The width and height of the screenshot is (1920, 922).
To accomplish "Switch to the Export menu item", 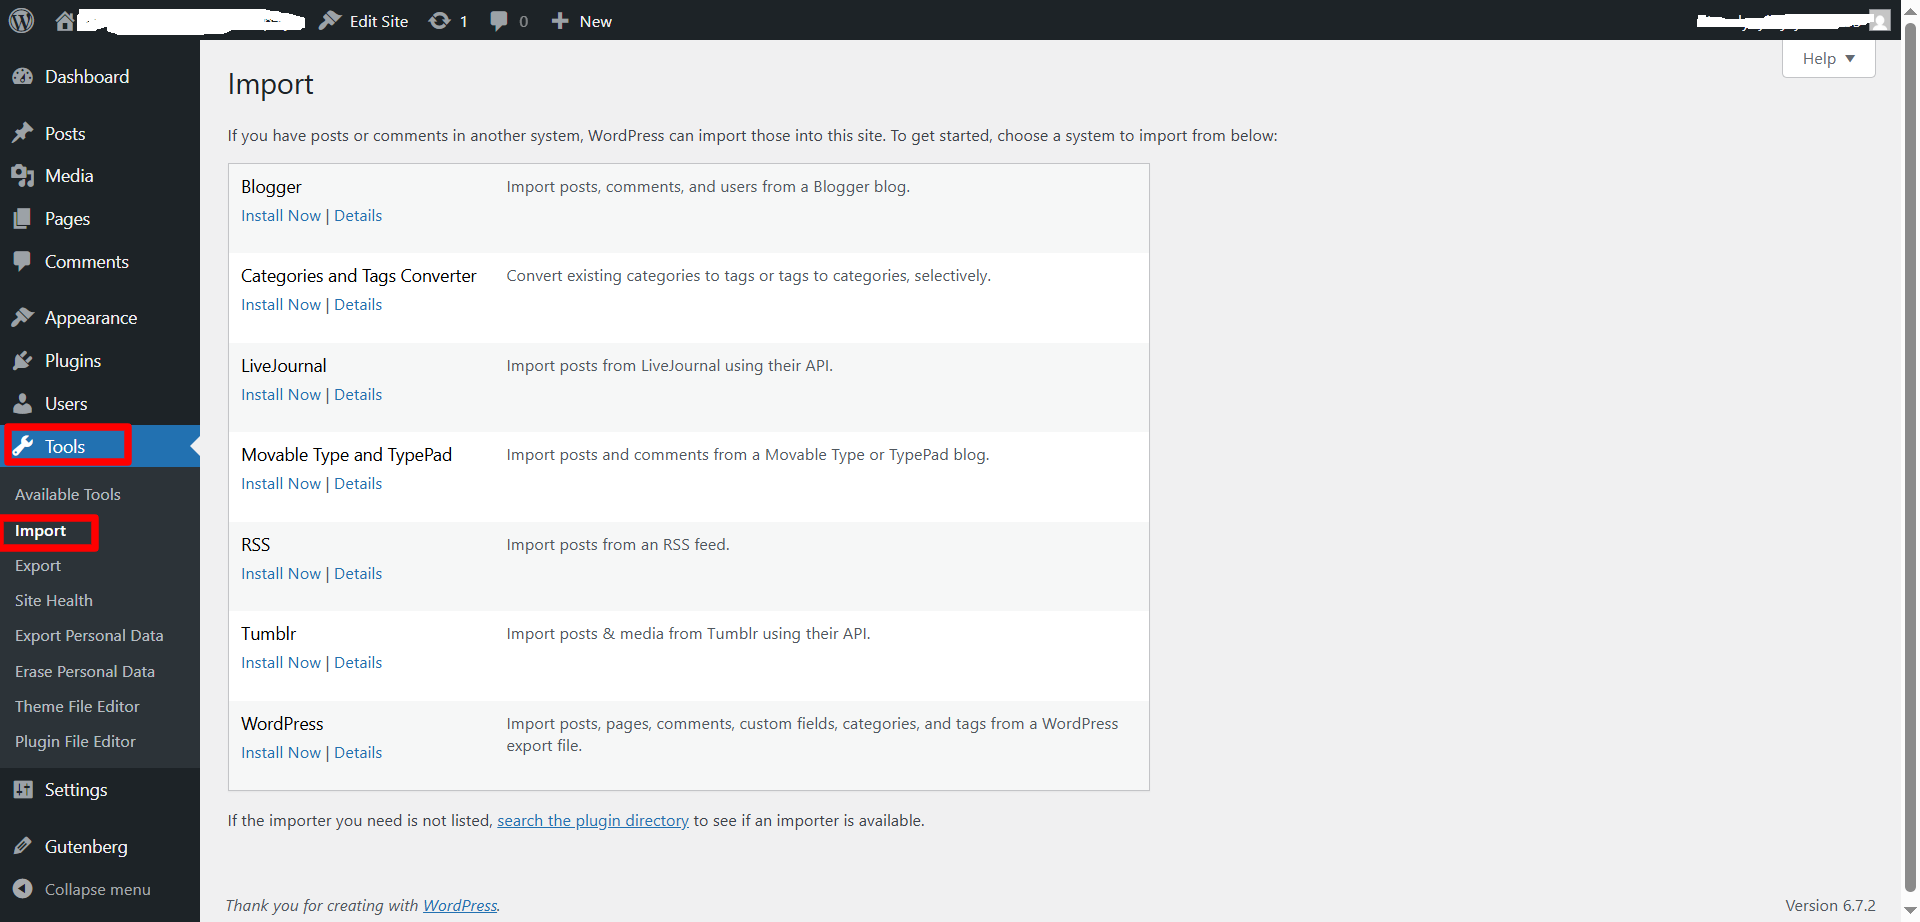I will (x=37, y=565).
